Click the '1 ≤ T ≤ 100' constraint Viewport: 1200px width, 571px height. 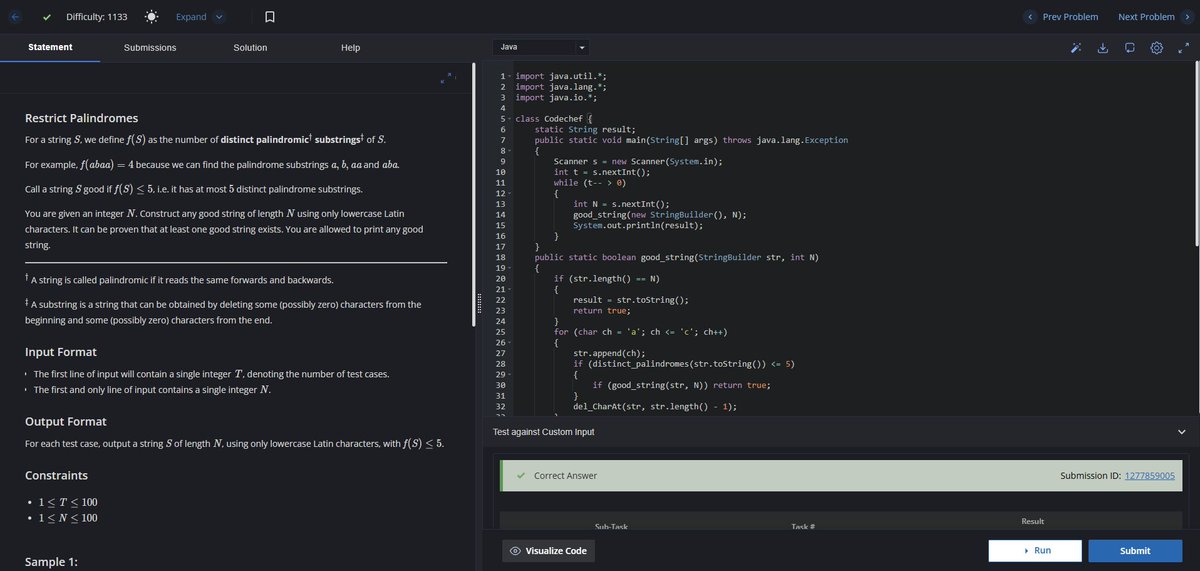pyautogui.click(x=66, y=502)
